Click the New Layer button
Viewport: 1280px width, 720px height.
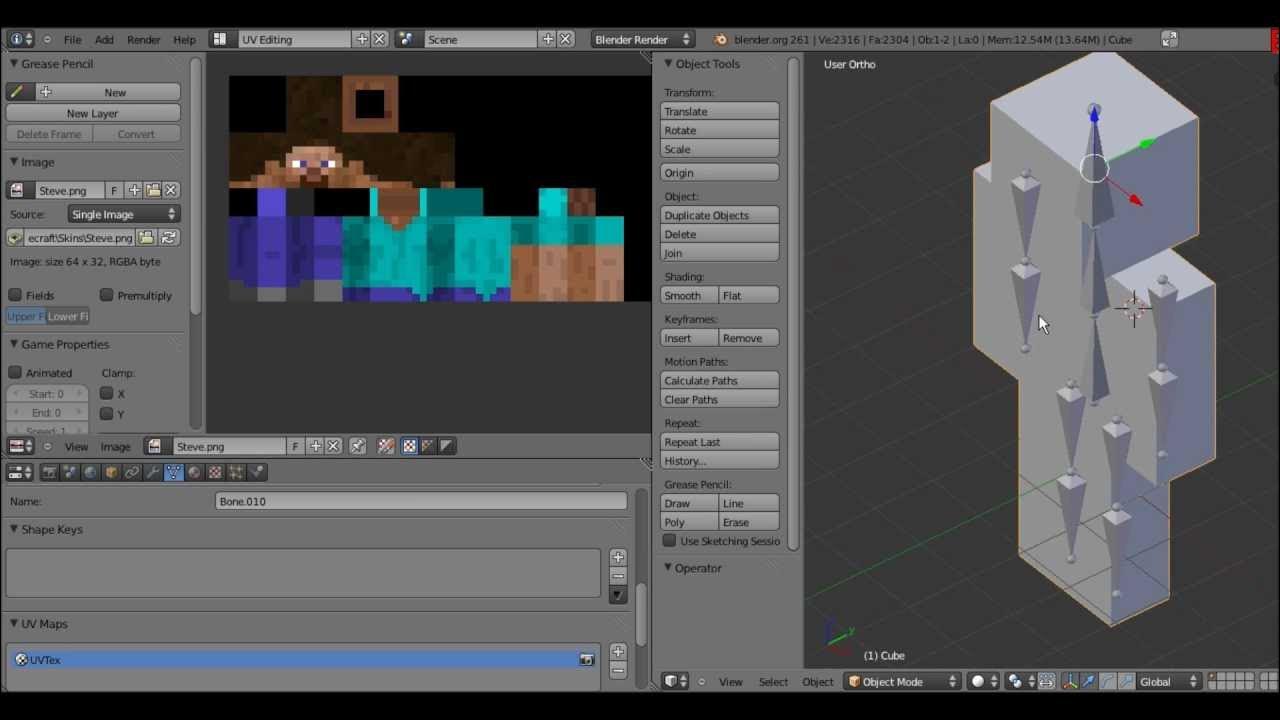(x=93, y=113)
